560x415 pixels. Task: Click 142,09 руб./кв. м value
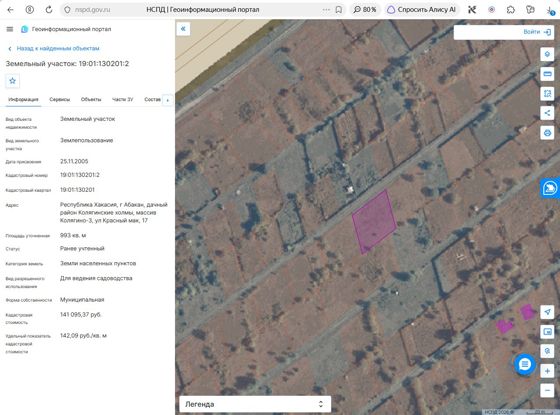83,336
